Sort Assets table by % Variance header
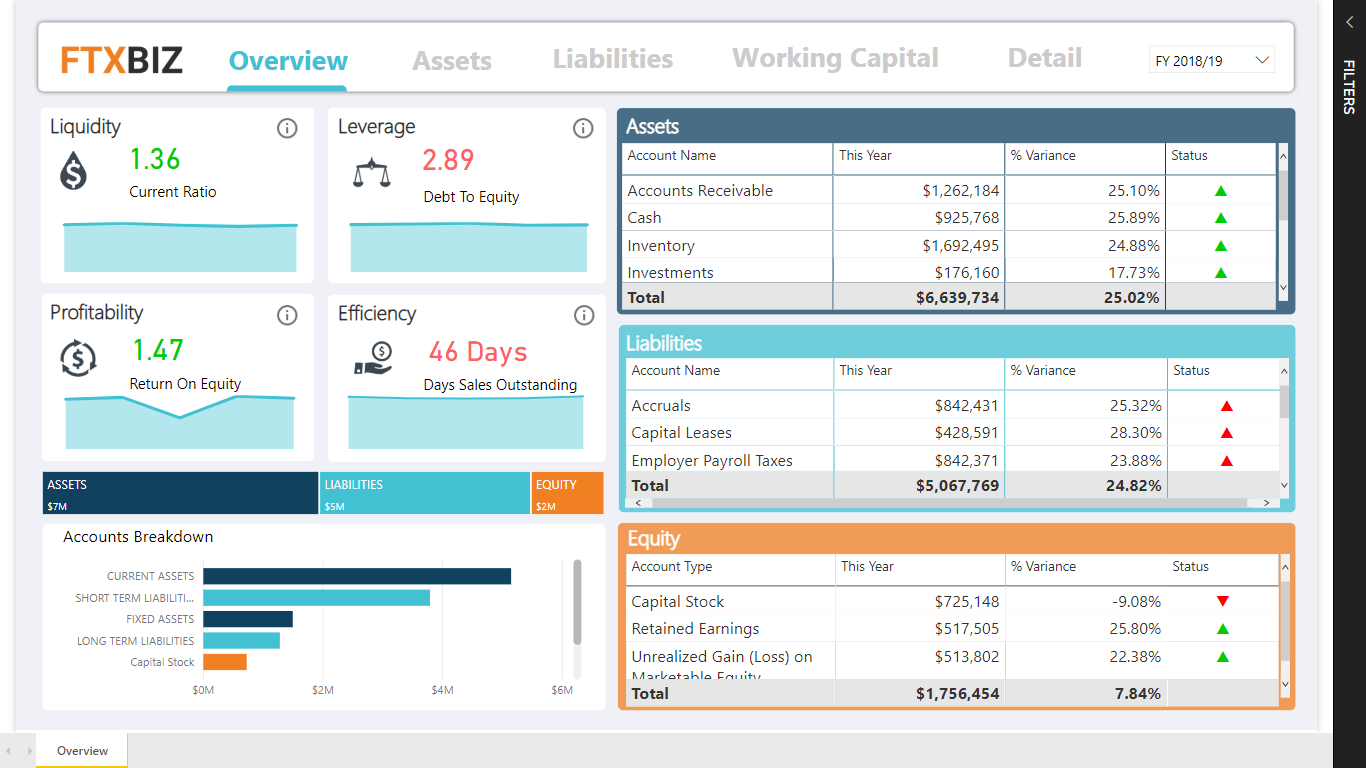Screen dimensions: 1366x768 pyautogui.click(x=1043, y=156)
